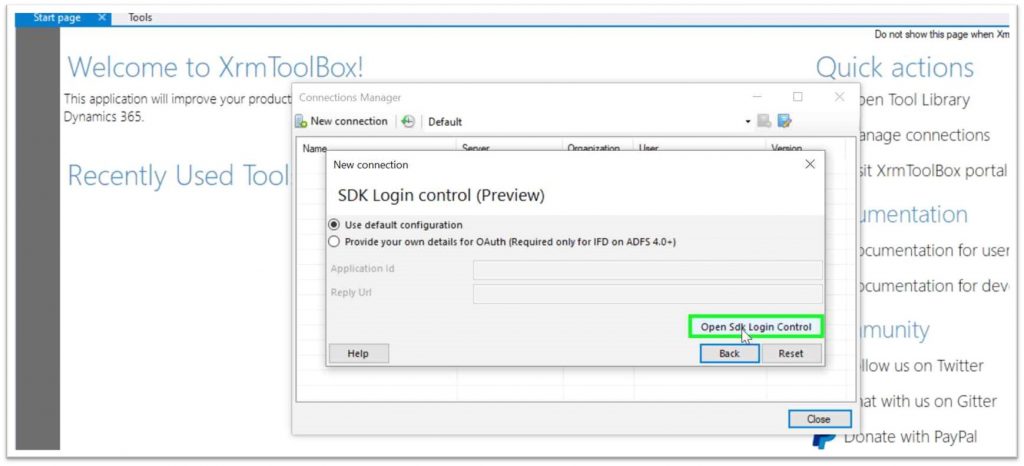Maximize the Connections Manager window
The image size is (1024, 466).
pos(797,97)
